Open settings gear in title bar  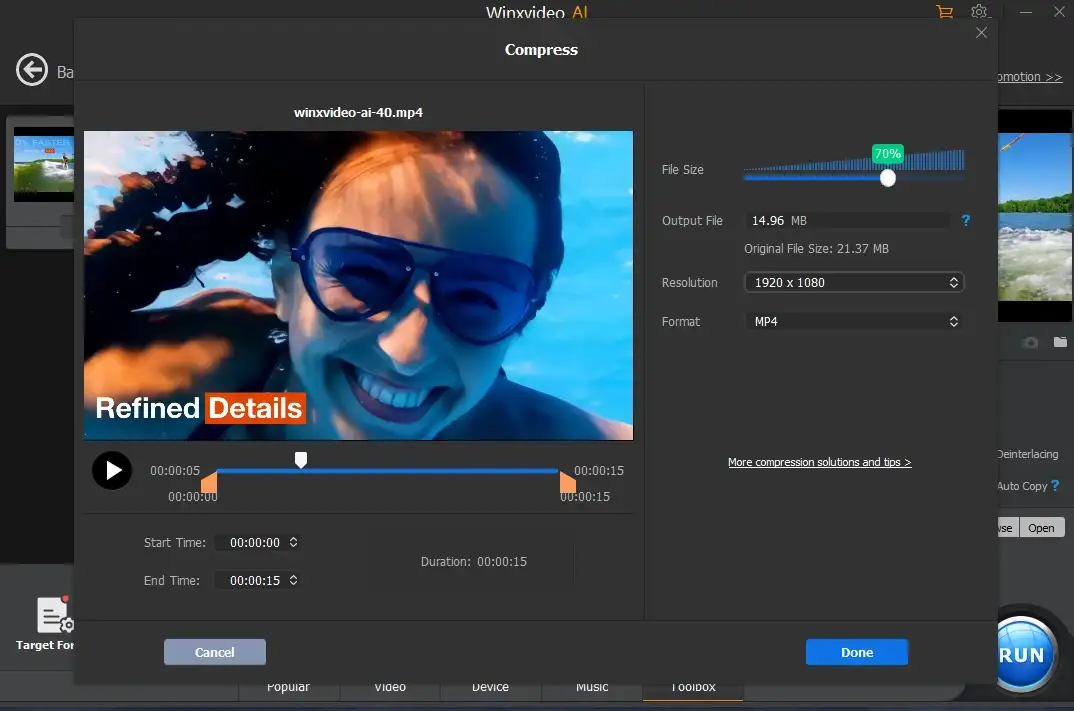click(979, 12)
